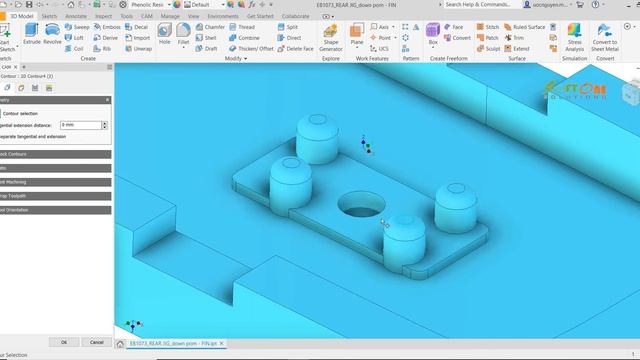Click the OK button
Image resolution: width=640 pixels, height=360 pixels.
pyautogui.click(x=64, y=342)
